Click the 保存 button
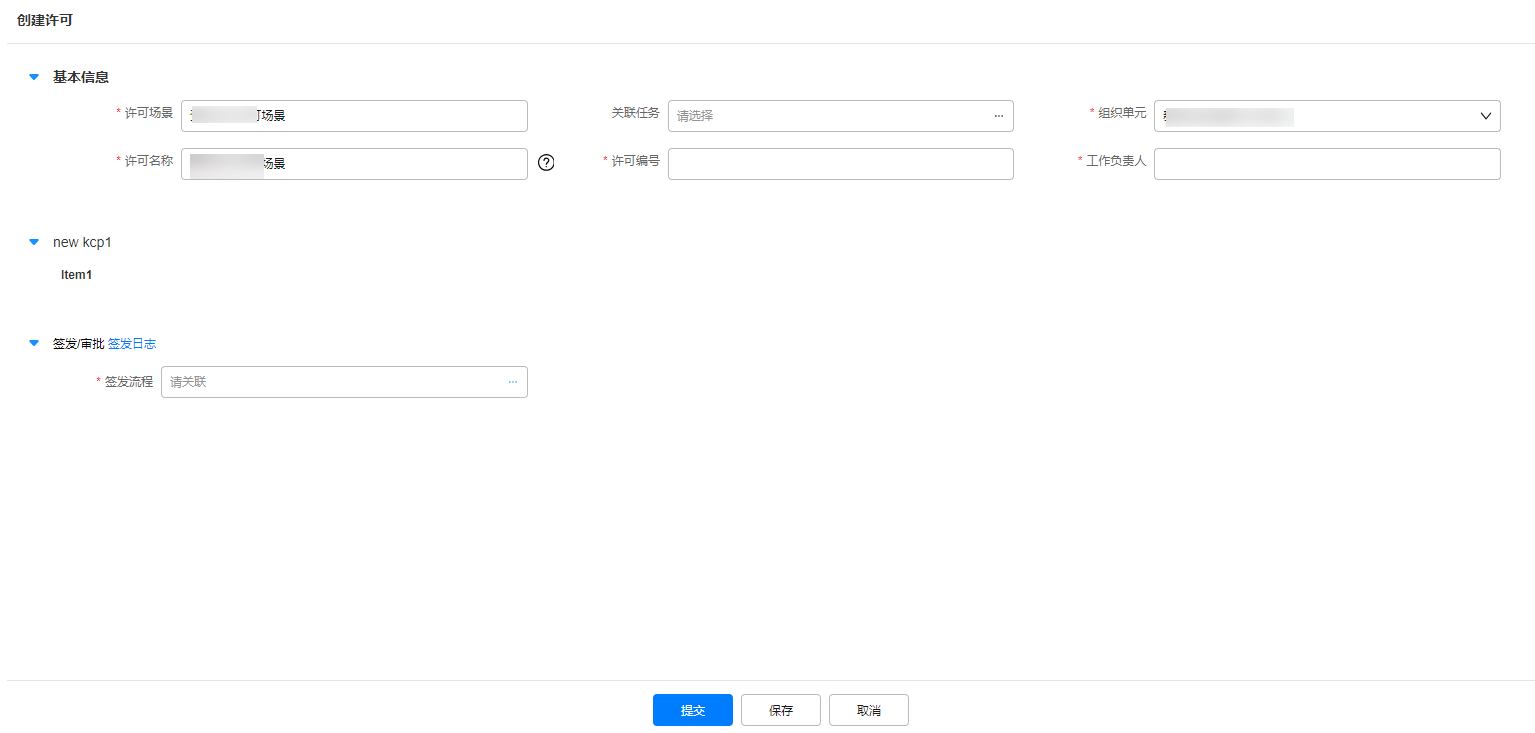1535x733 pixels. [781, 710]
